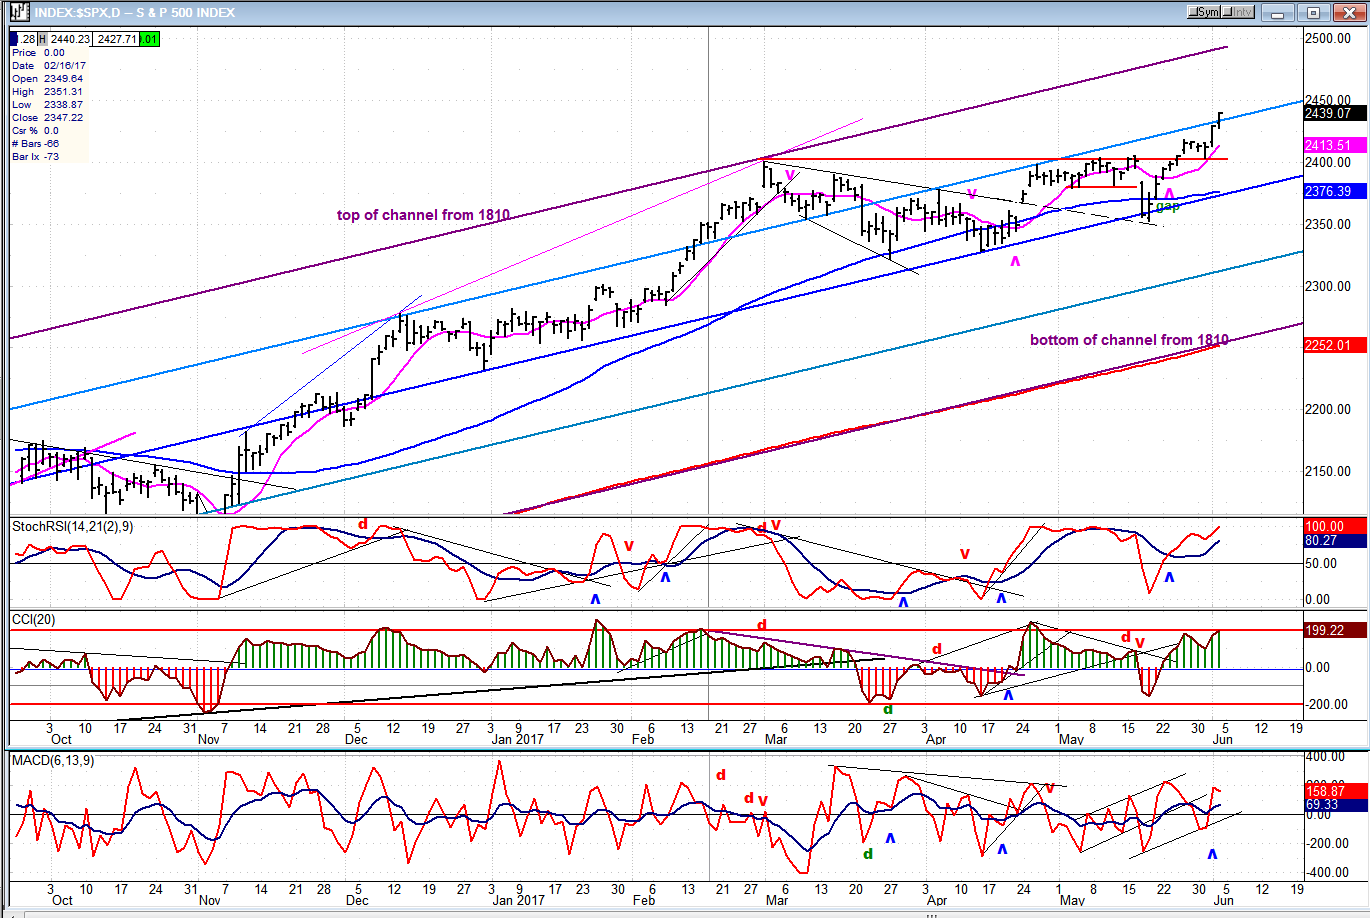Click the 2439.07 current price tag
The height and width of the screenshot is (918, 1370).
[x=1334, y=113]
